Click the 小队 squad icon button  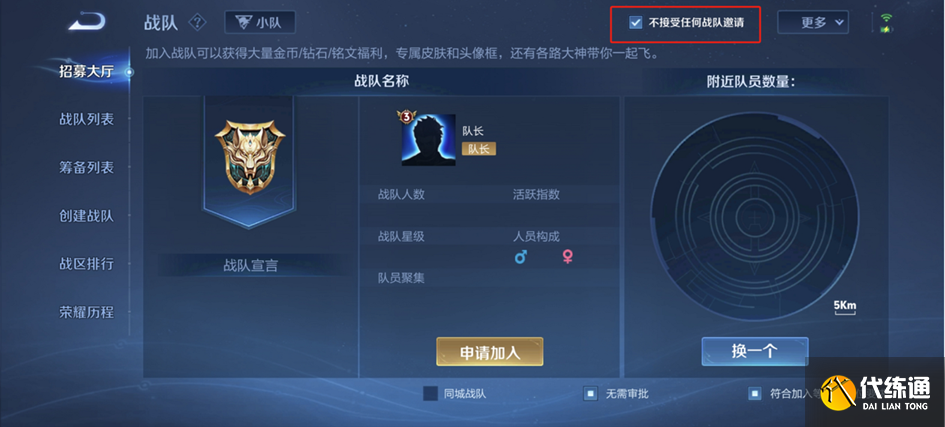coord(260,23)
